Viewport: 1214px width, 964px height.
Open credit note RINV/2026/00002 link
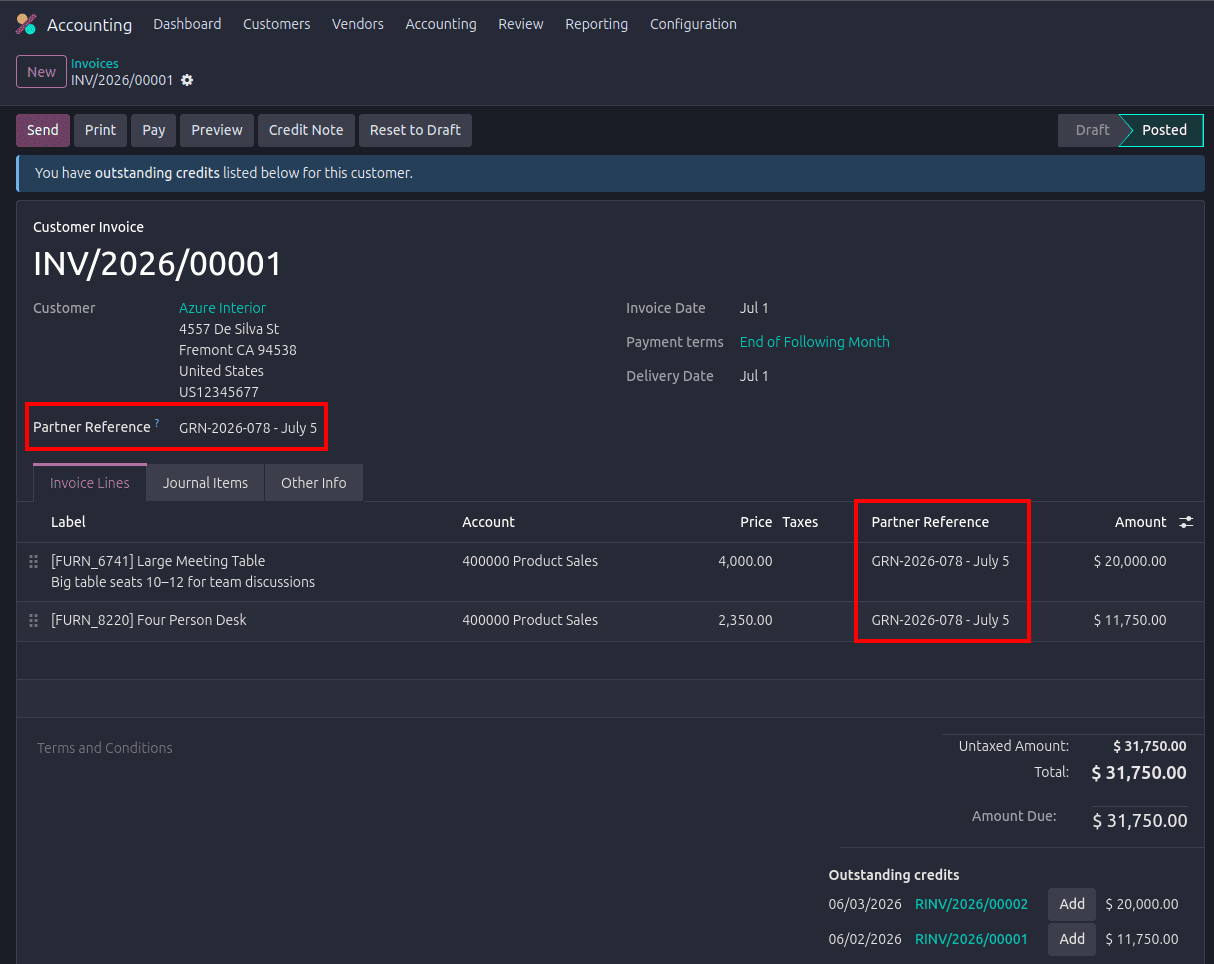pos(971,904)
